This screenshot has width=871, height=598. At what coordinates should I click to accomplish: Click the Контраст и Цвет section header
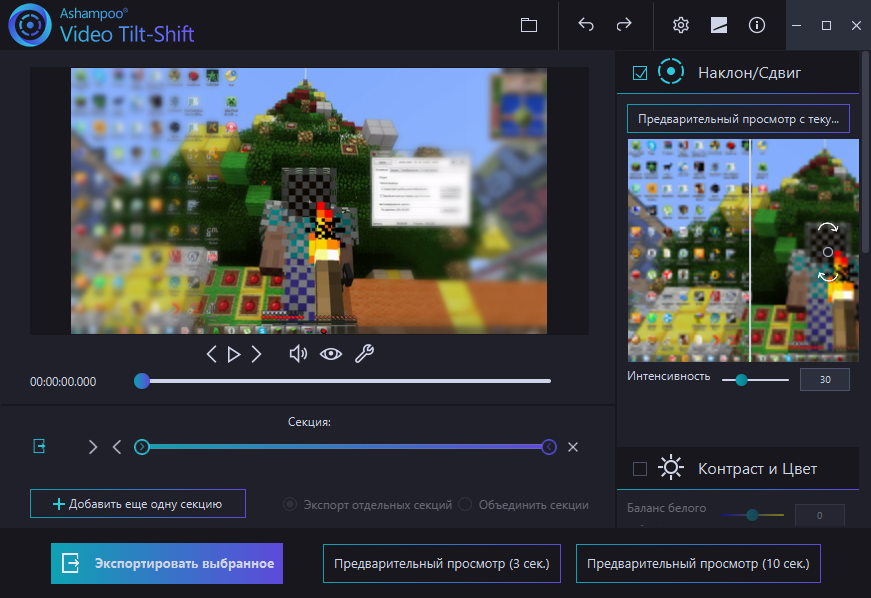click(x=738, y=469)
